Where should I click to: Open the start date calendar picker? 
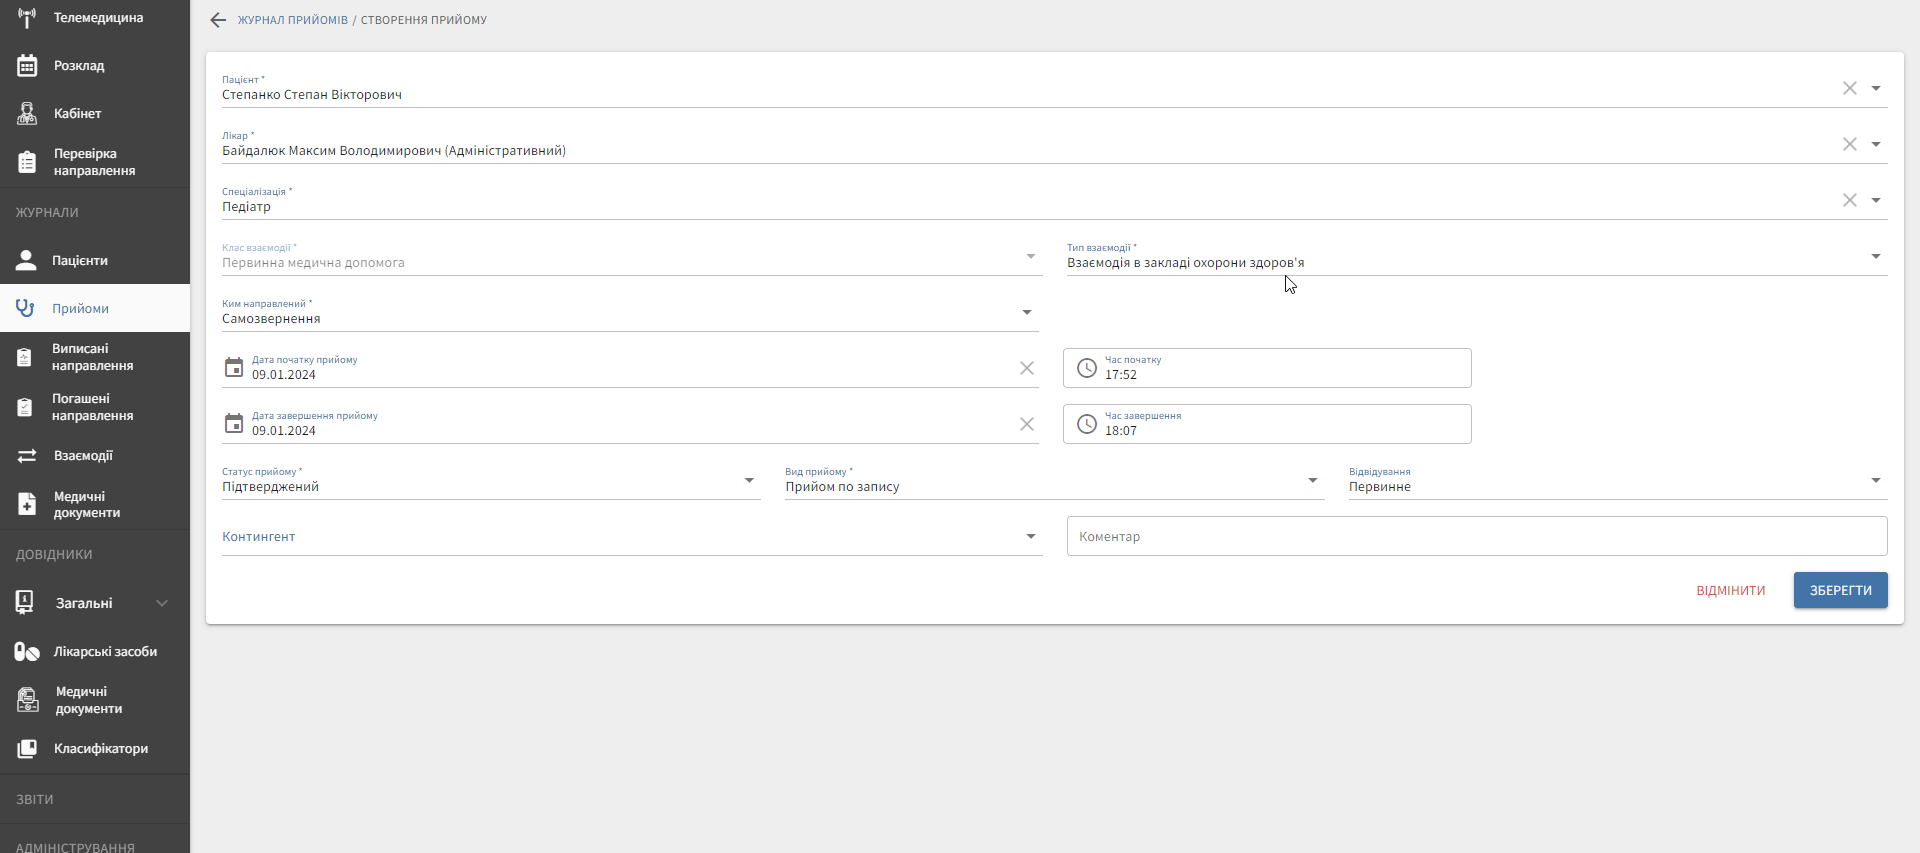pyautogui.click(x=234, y=368)
